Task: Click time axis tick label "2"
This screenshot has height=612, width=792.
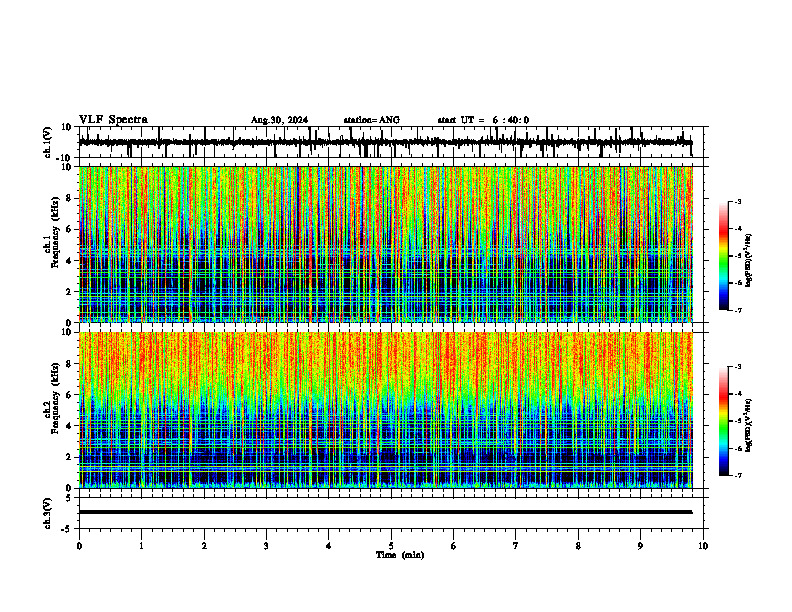Action: click(x=204, y=546)
